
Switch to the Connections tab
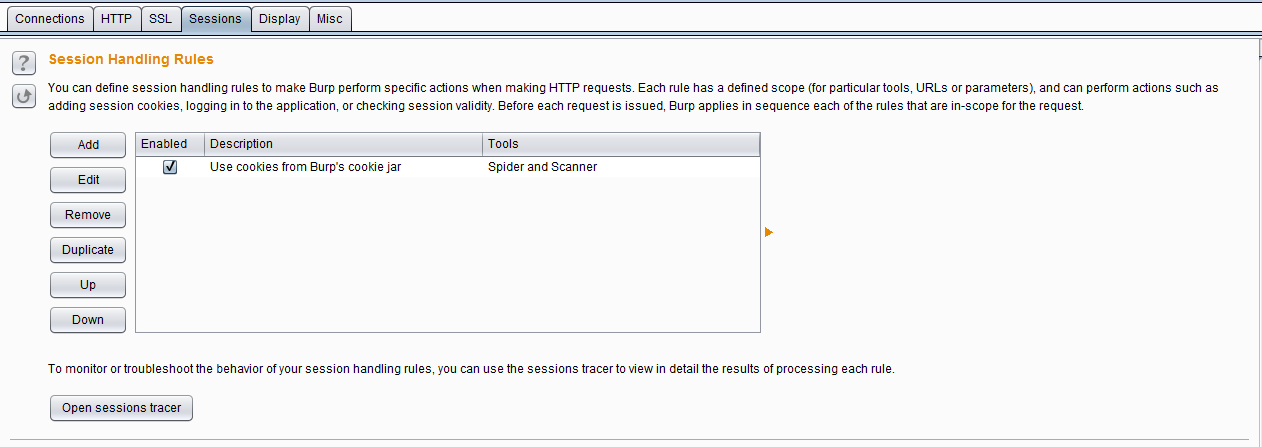(x=50, y=18)
